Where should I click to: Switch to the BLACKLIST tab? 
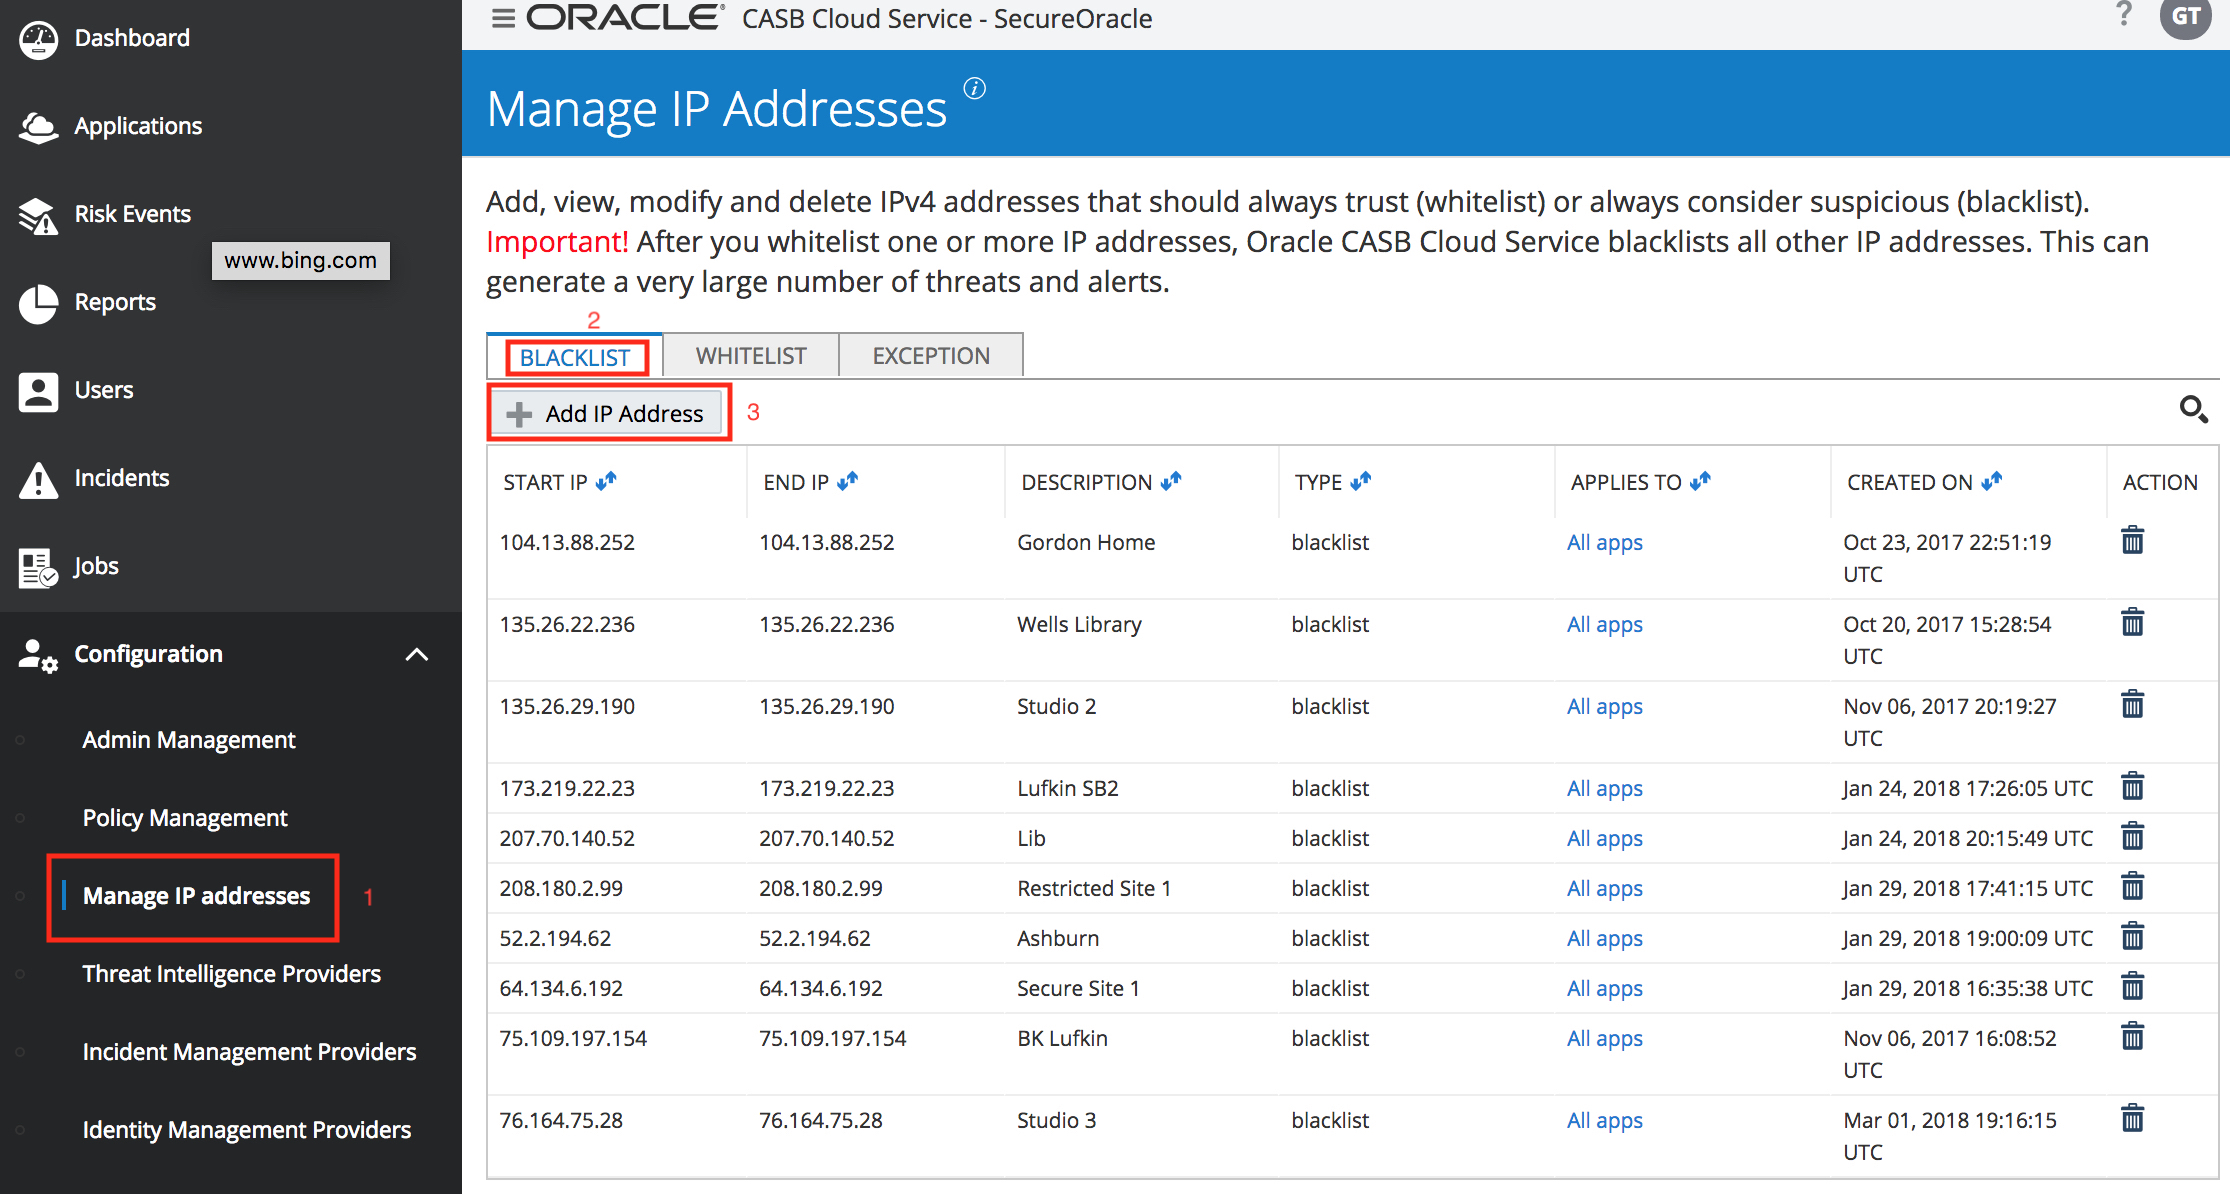point(575,357)
